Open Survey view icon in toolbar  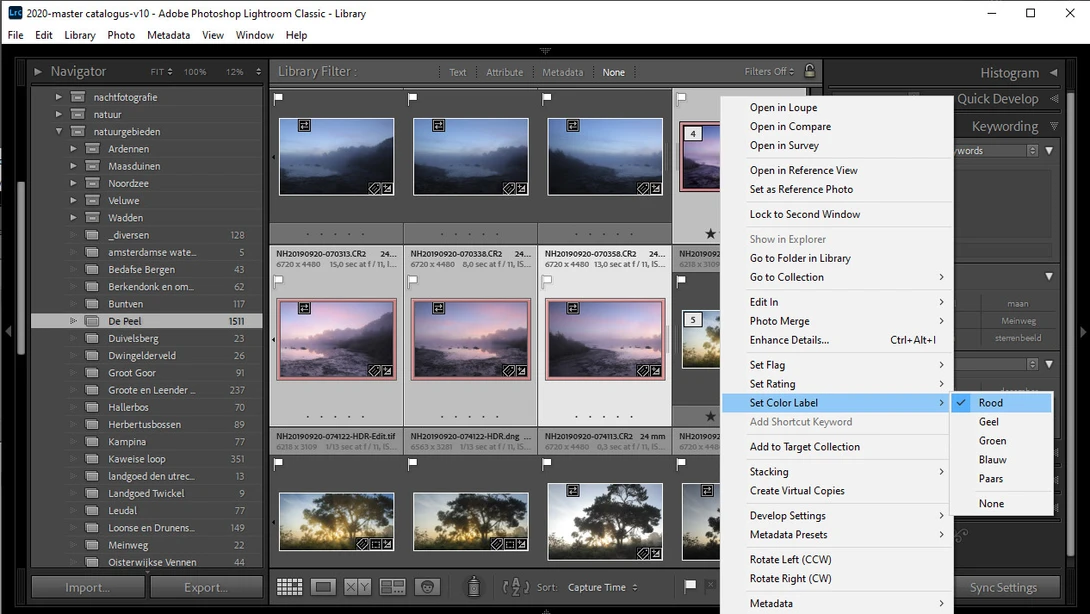click(392, 587)
